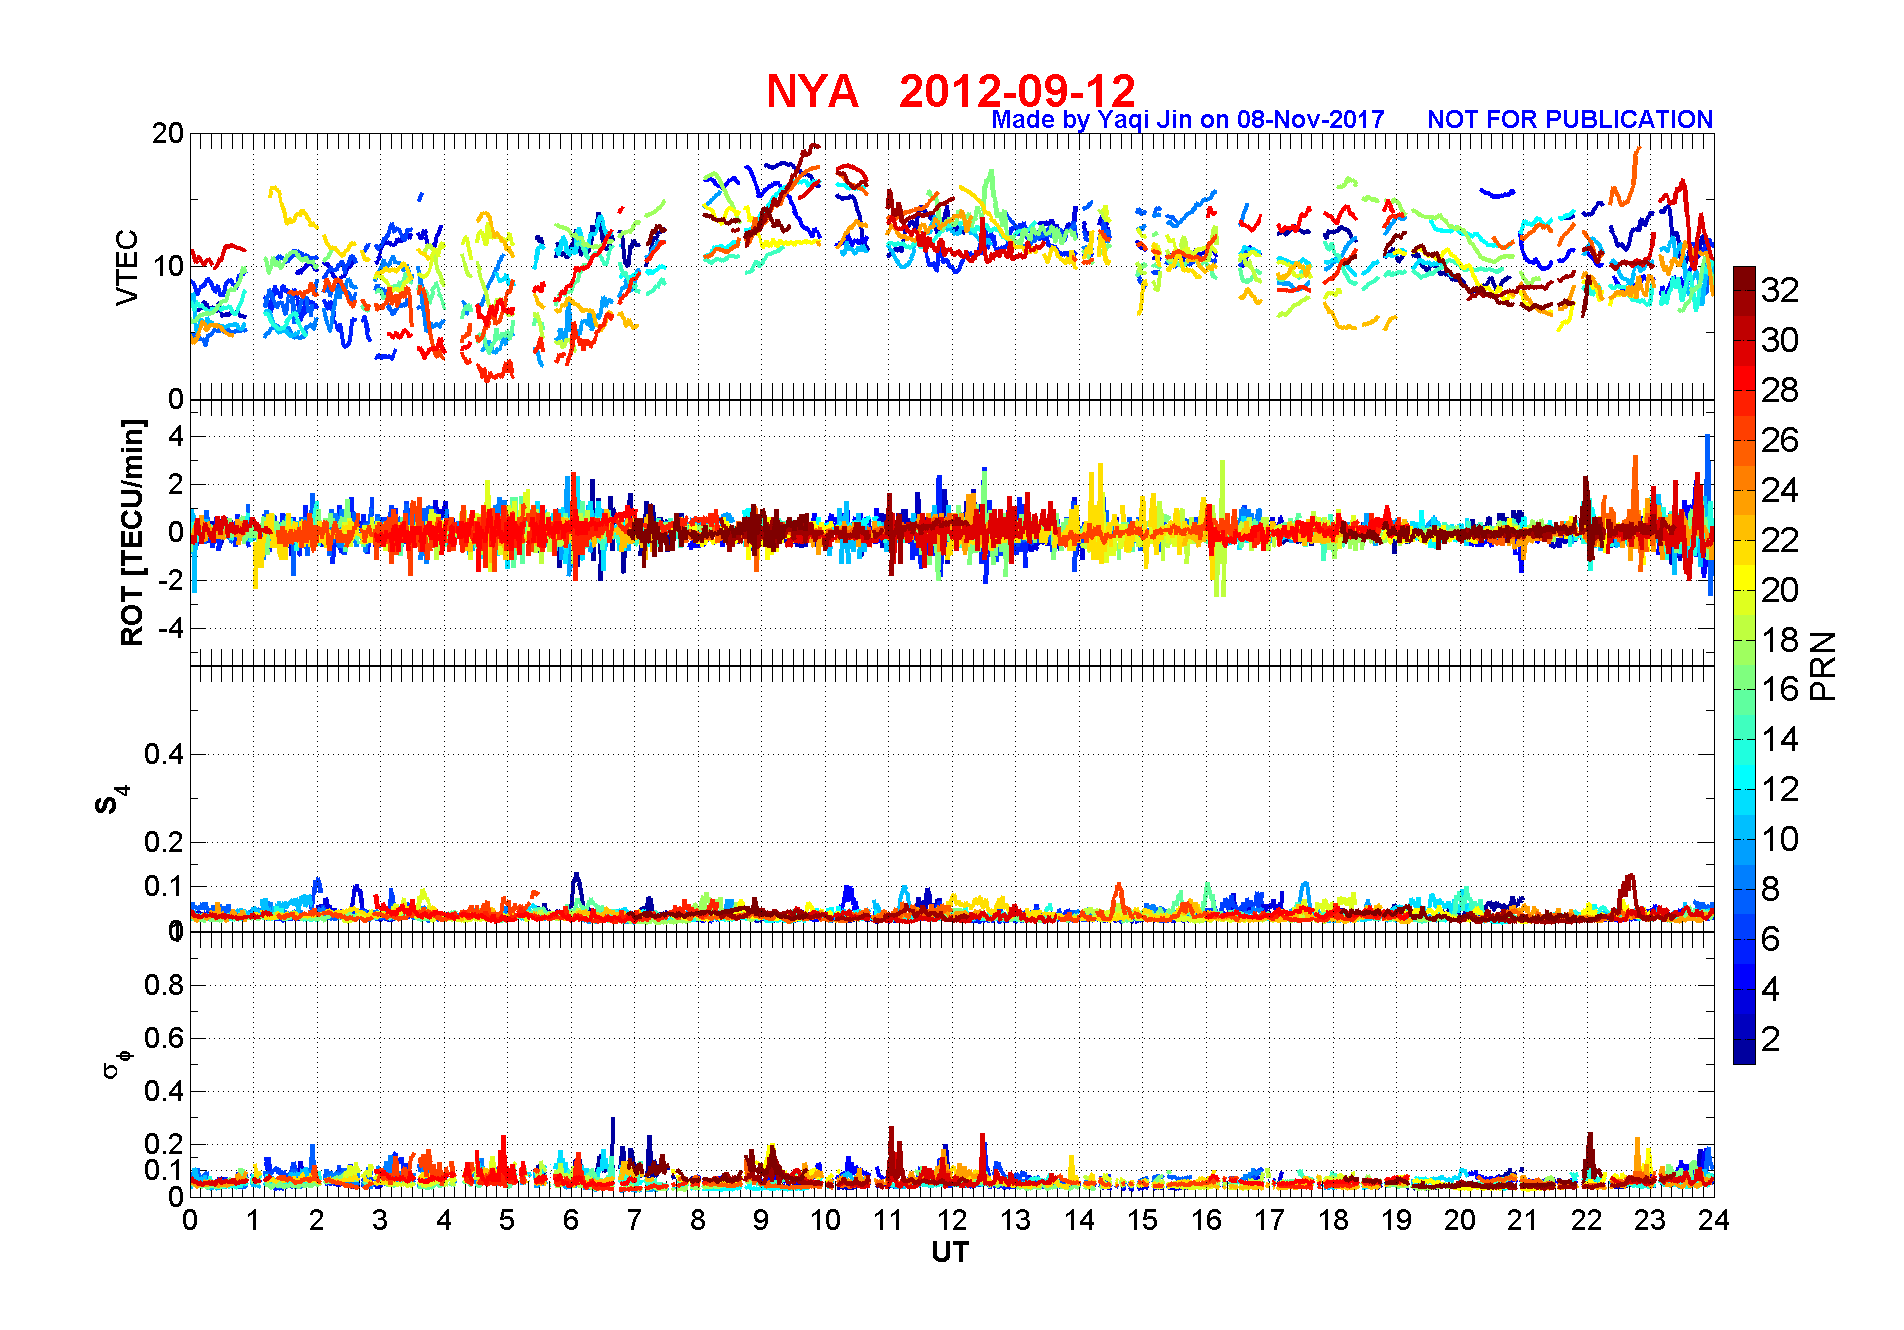Image resolution: width=1904 pixels, height=1330 pixels.
Task: Click x-axis tick label 18
Action: (x=1333, y=1220)
